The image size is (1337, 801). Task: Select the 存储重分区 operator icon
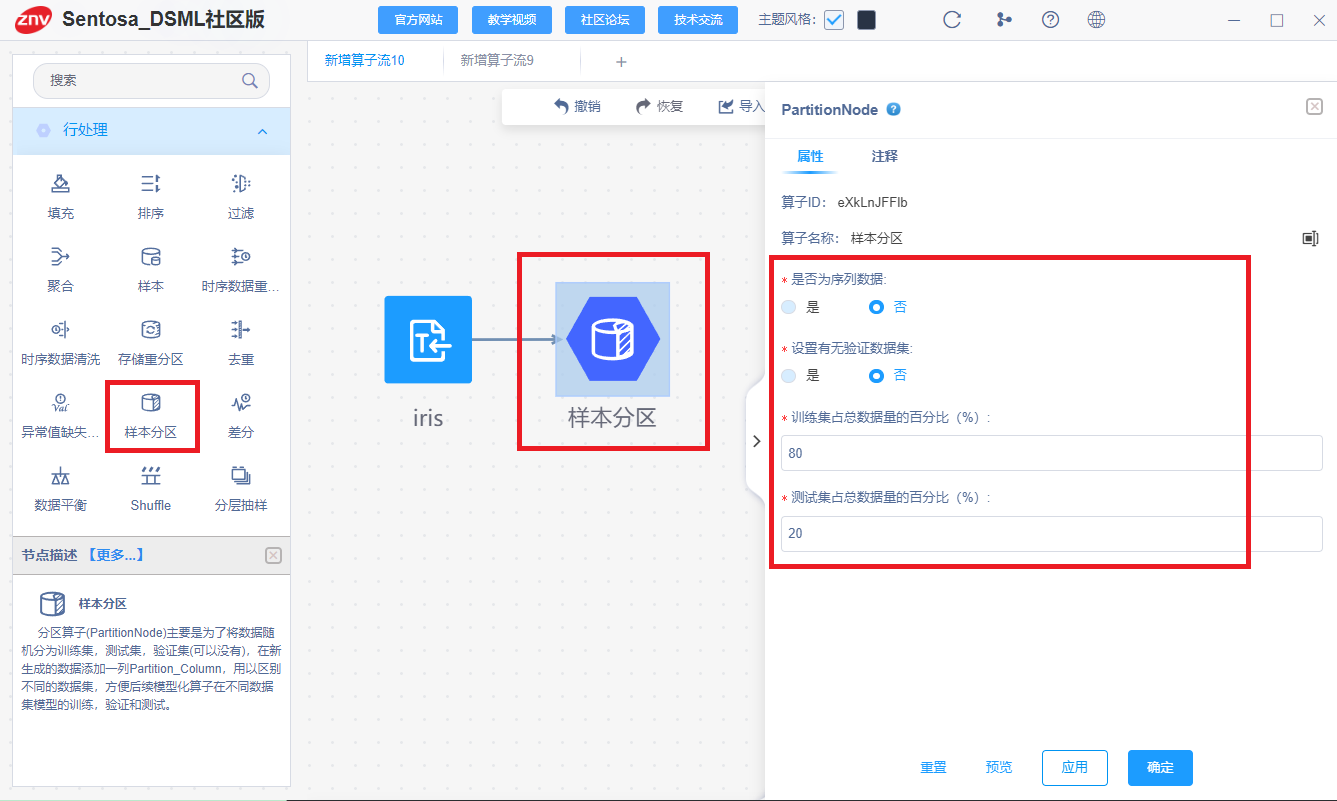tap(150, 329)
